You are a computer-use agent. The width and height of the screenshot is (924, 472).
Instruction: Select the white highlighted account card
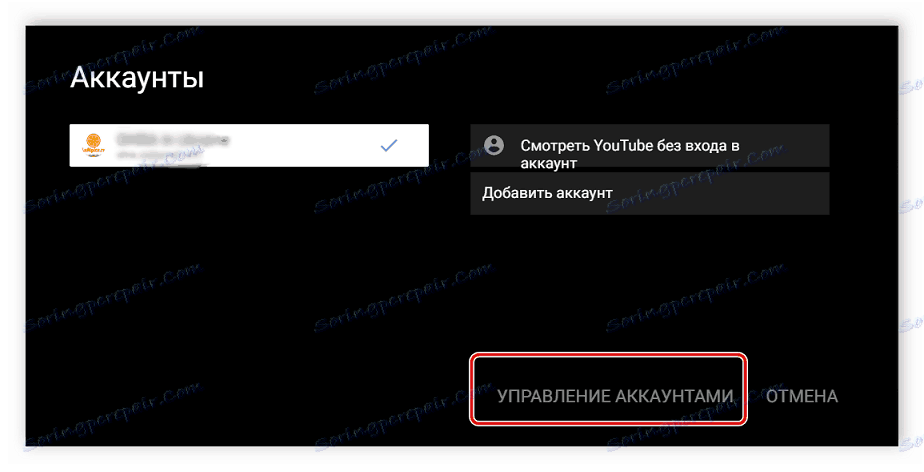(249, 146)
